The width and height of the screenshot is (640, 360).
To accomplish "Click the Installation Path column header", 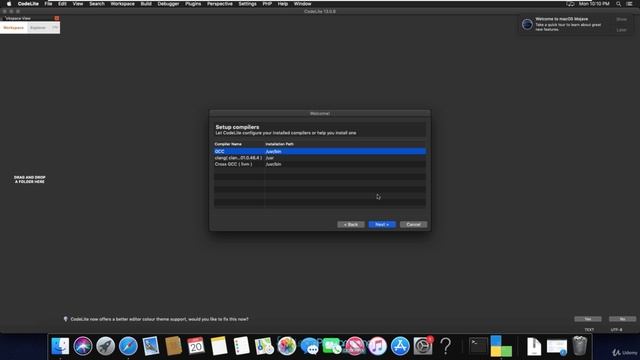I will (x=280, y=144).
